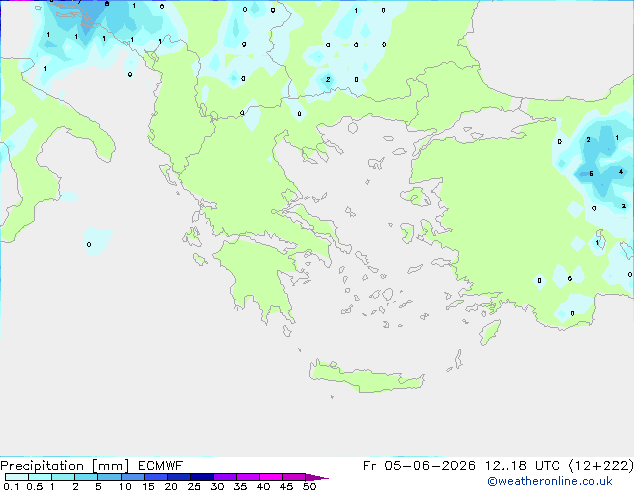Click the "4" precipitation value over Turkey
Screen dimensions: 634x490
point(621,172)
